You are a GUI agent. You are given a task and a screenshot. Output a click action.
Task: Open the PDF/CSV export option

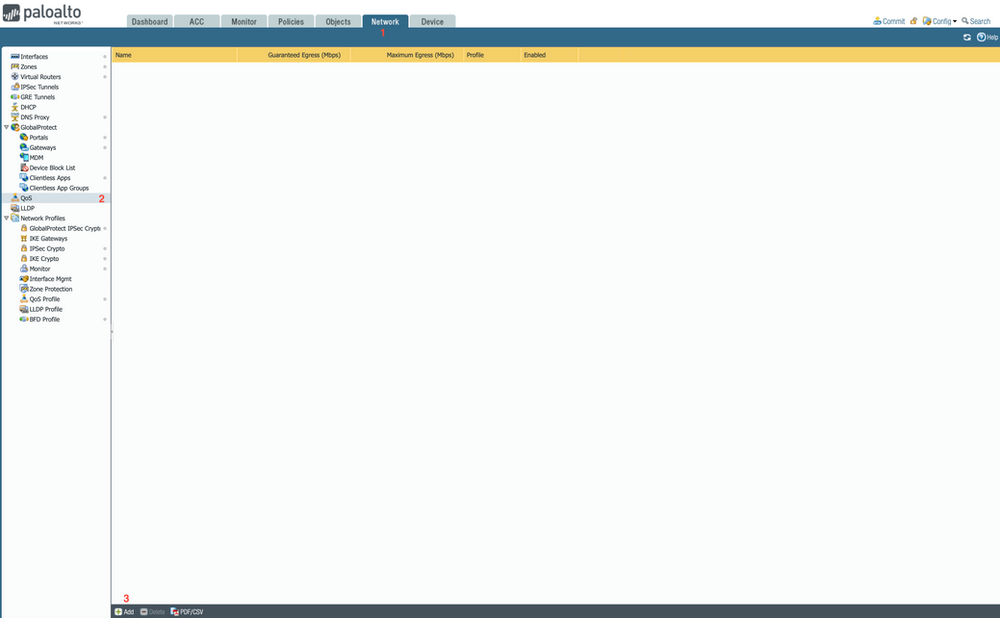(x=188, y=611)
